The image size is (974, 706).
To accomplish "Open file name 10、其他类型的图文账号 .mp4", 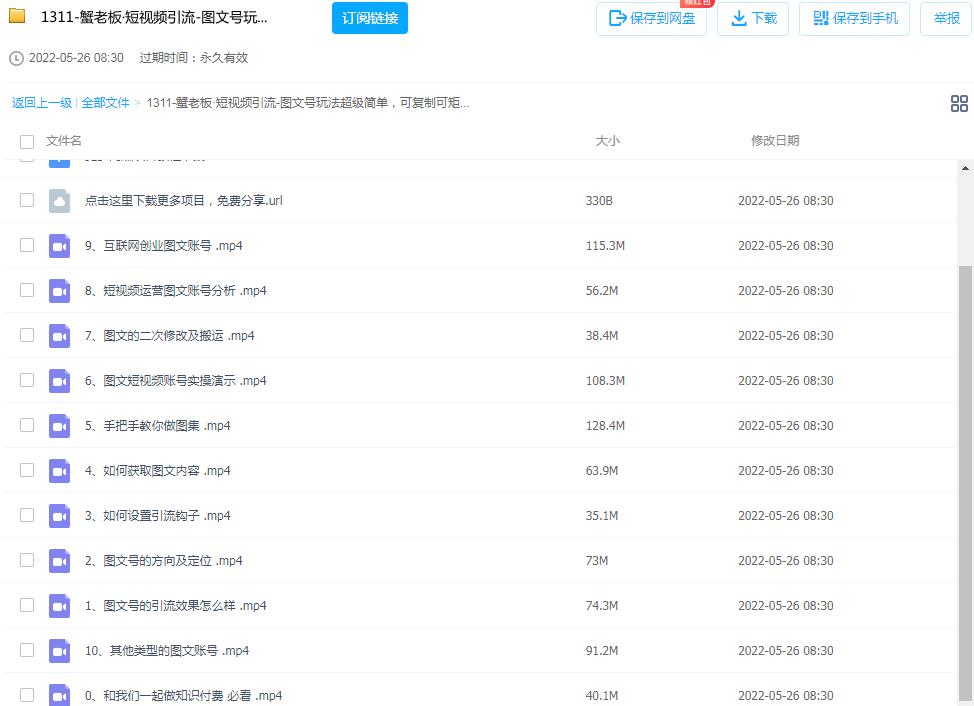I will pos(167,651).
